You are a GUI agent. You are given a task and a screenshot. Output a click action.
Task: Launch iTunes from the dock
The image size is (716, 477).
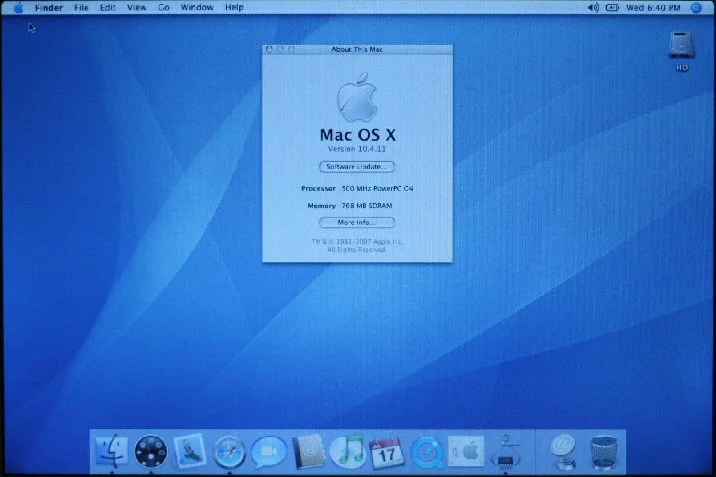pos(347,451)
